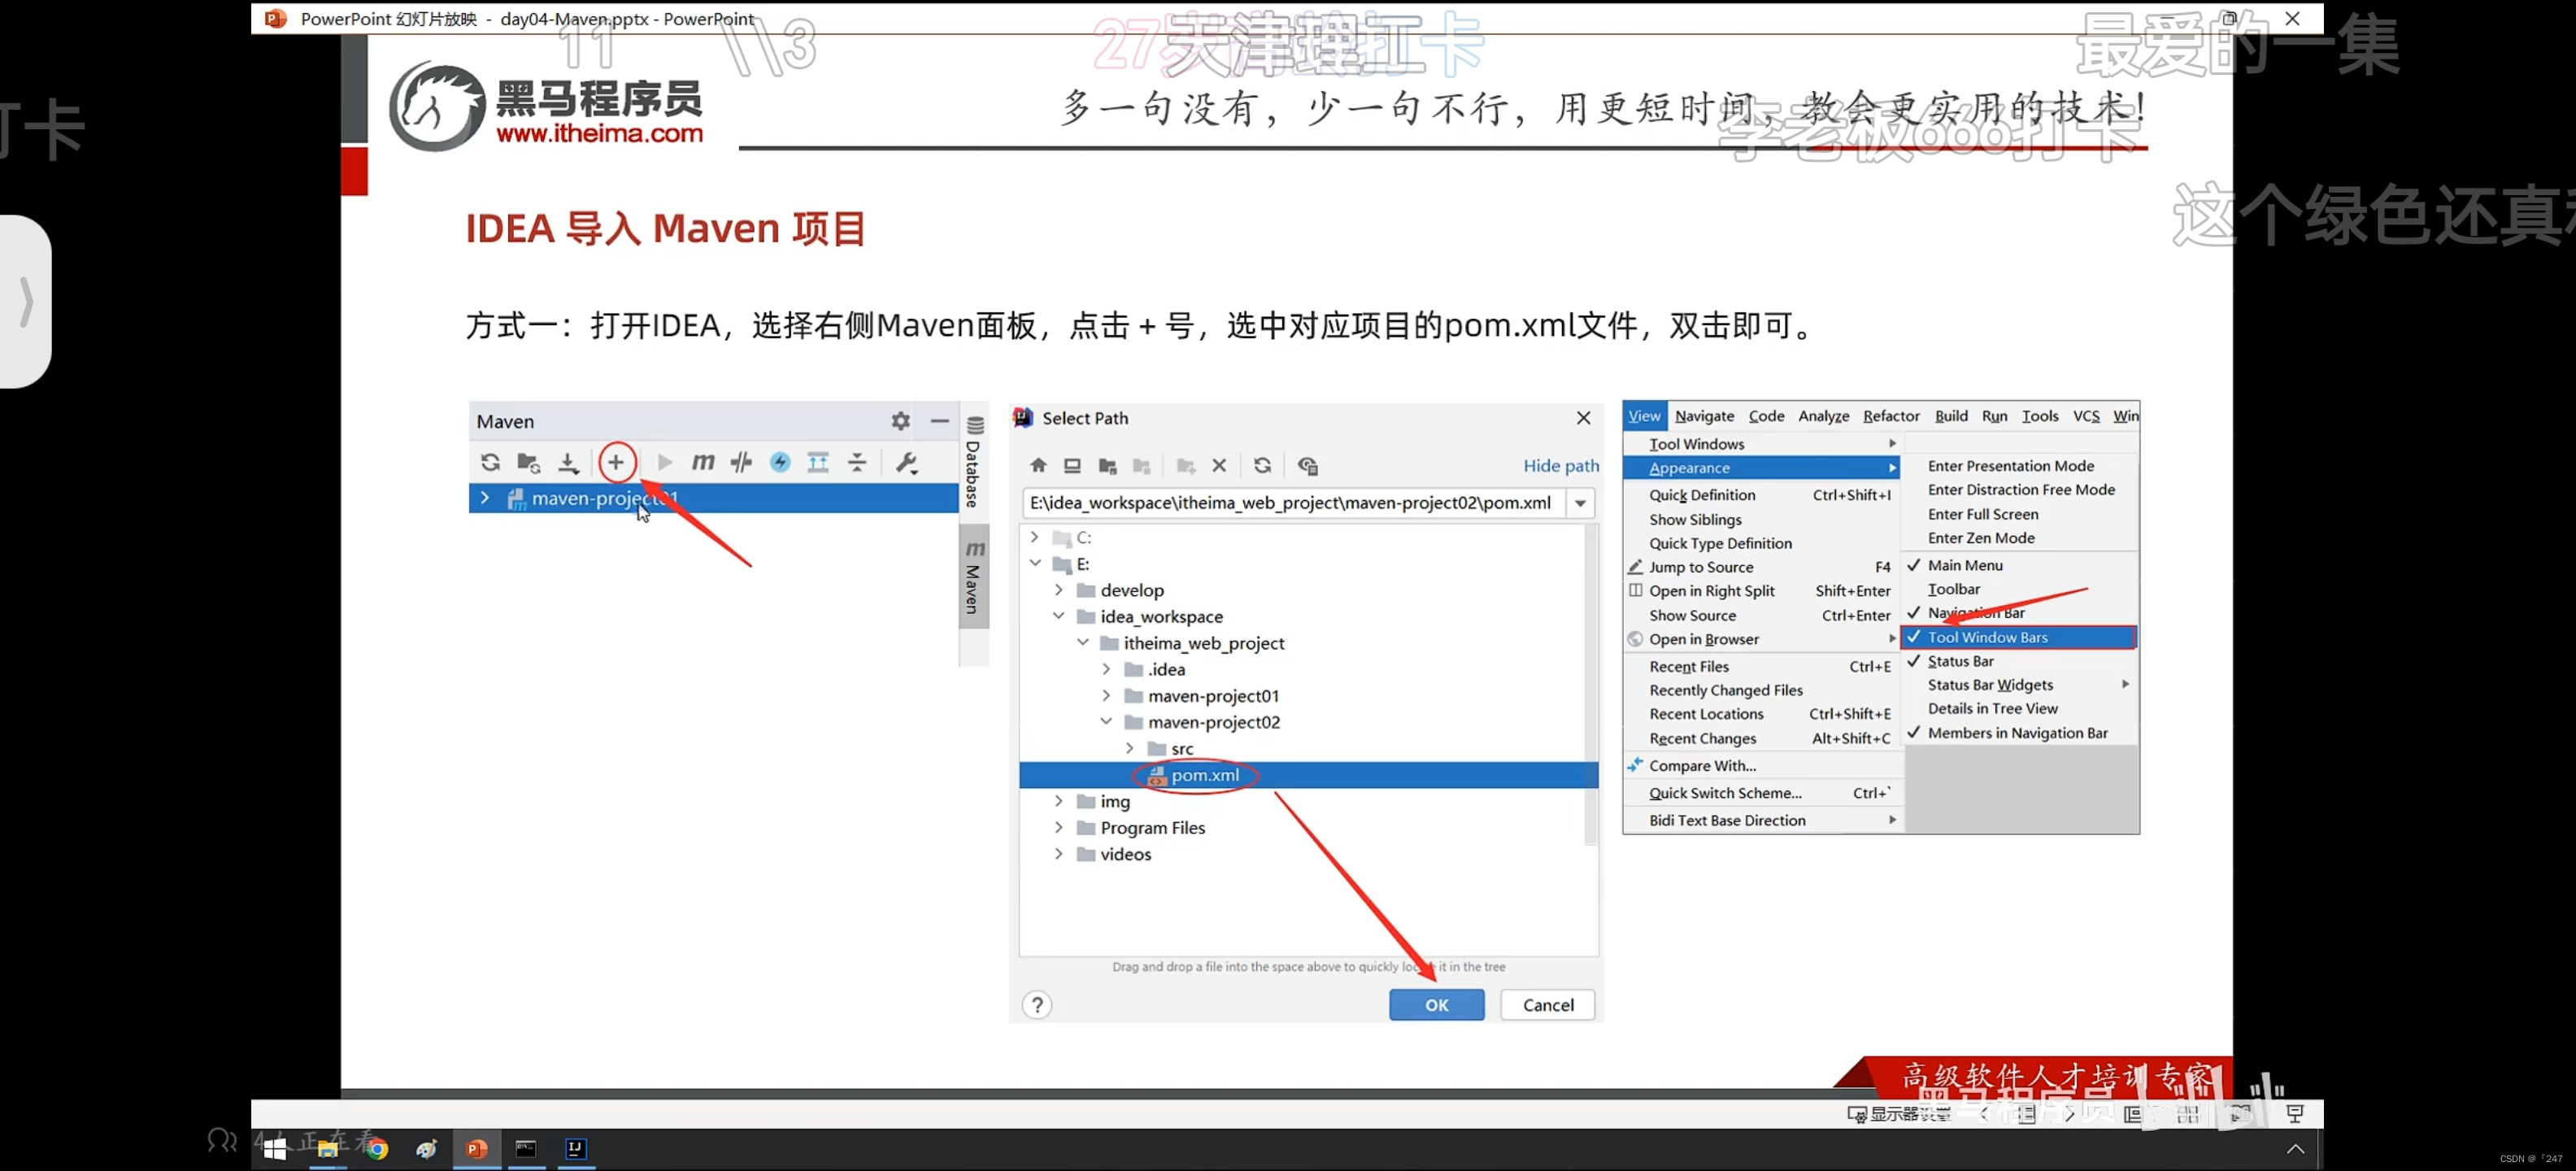
Task: Click Show Hidden Files icon in Select Path
Action: 1307,465
